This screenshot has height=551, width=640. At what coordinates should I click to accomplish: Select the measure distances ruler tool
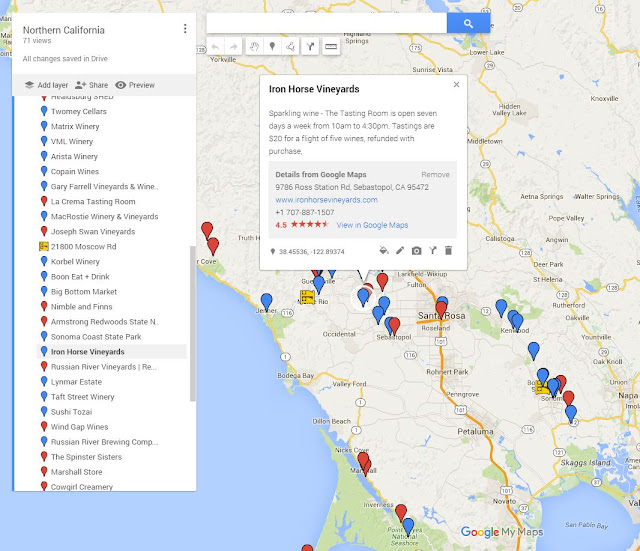coord(331,47)
